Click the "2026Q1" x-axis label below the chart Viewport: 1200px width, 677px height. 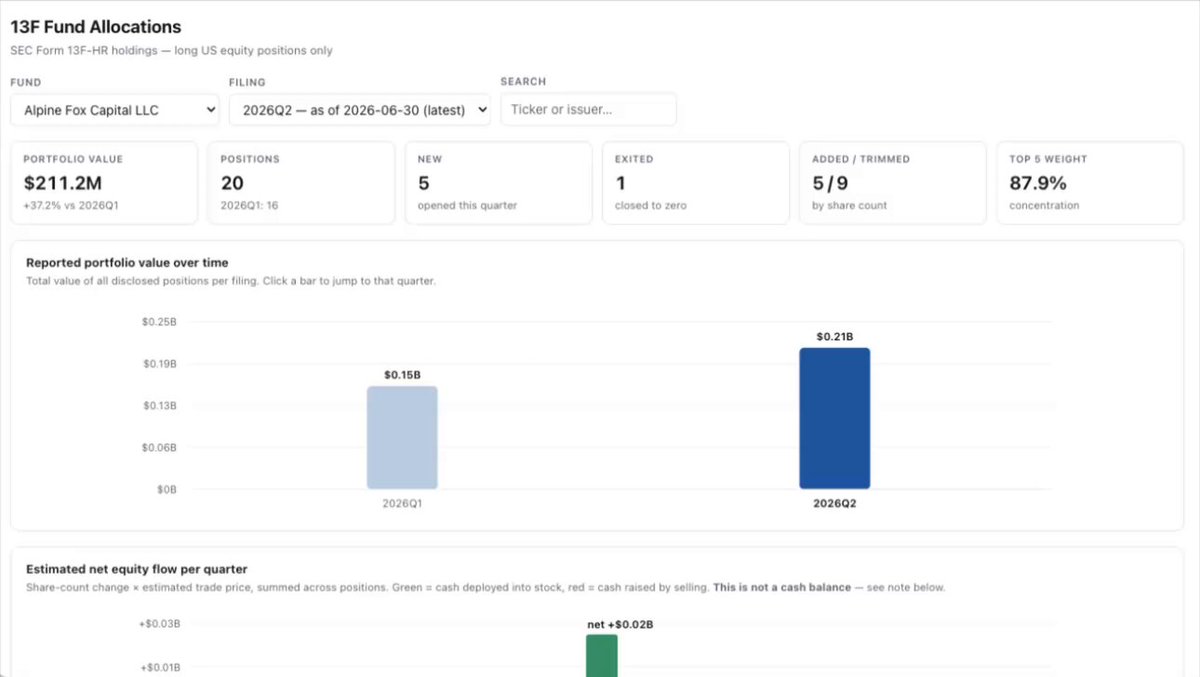pos(402,504)
